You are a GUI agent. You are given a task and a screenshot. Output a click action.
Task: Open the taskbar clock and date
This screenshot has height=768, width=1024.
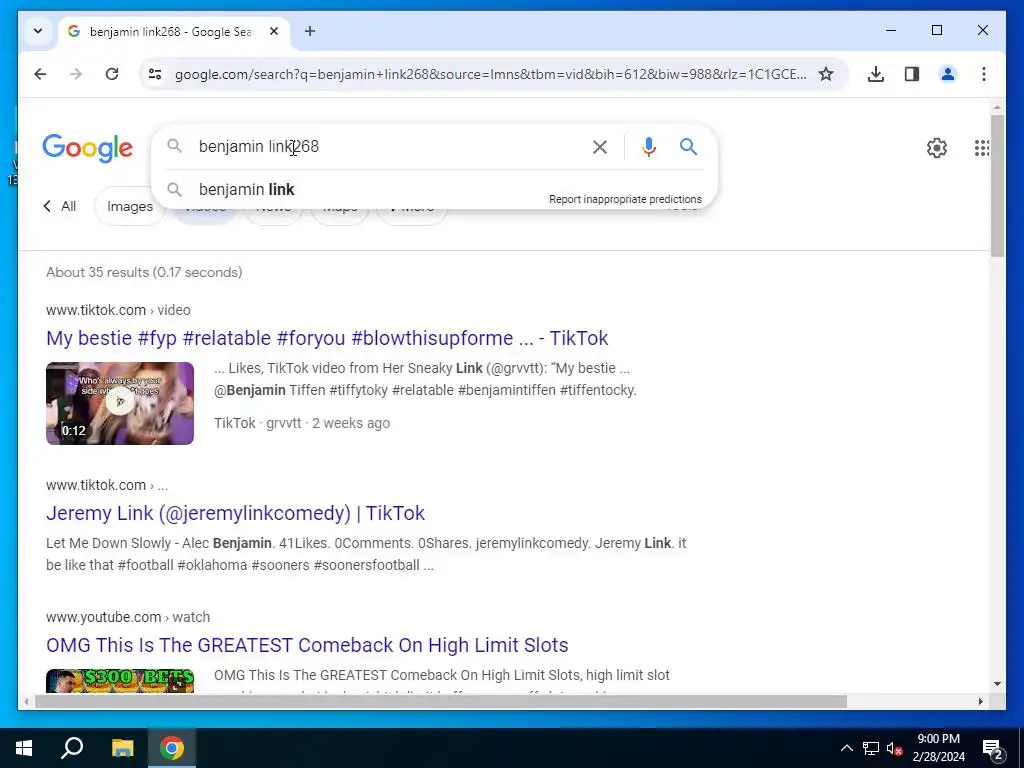click(x=938, y=748)
